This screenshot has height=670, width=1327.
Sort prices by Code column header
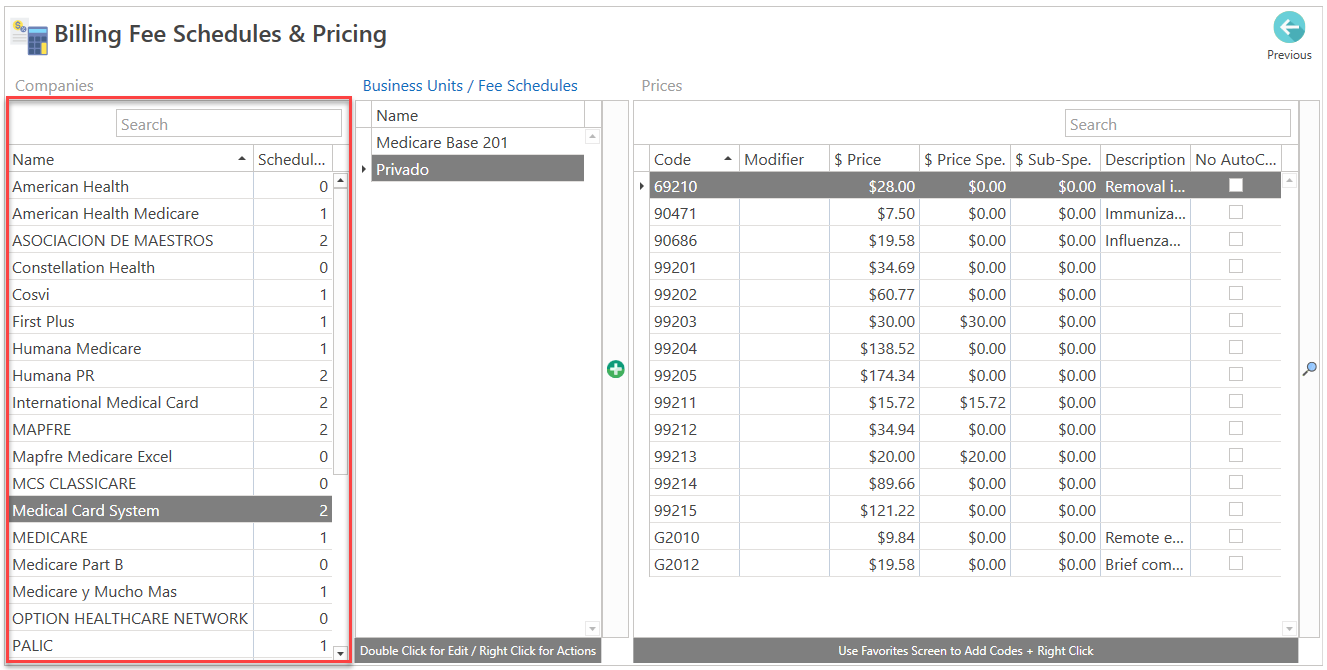tap(694, 159)
